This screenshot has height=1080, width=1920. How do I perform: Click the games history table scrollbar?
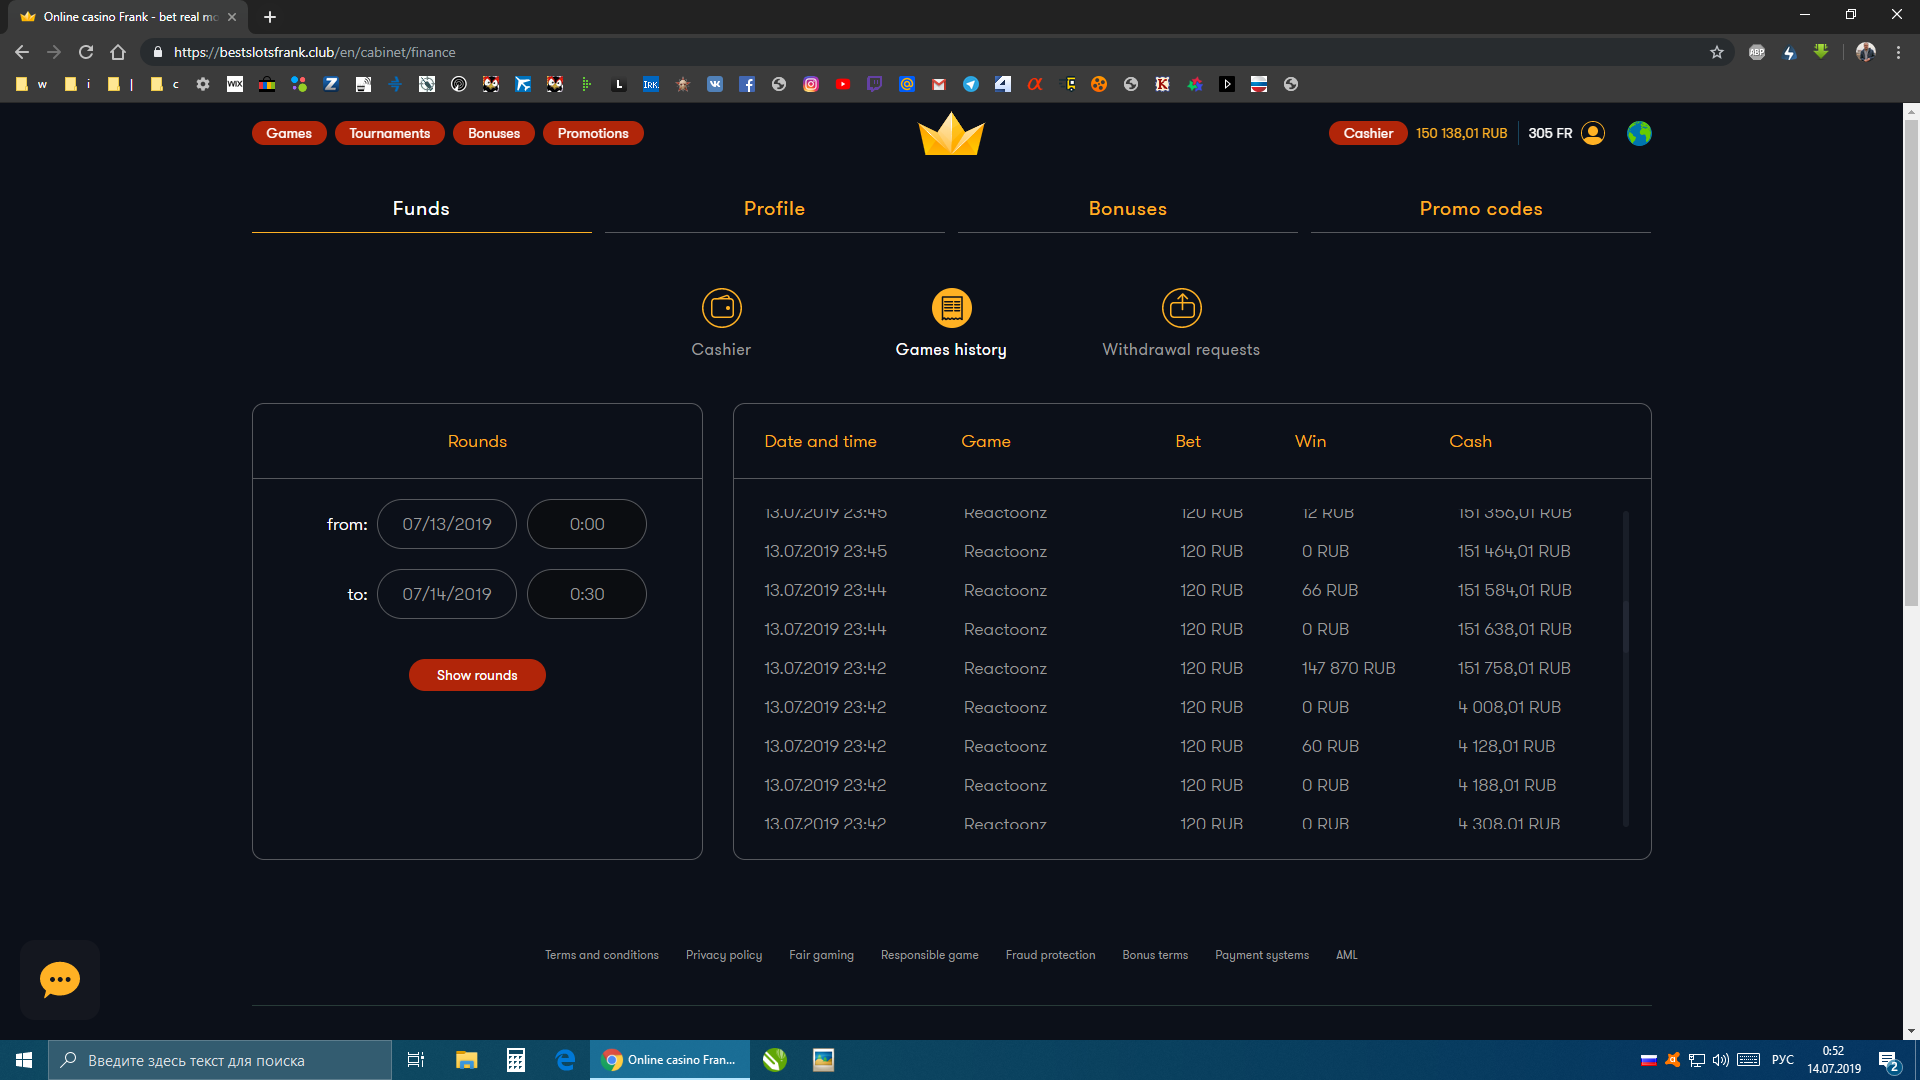[1625, 625]
